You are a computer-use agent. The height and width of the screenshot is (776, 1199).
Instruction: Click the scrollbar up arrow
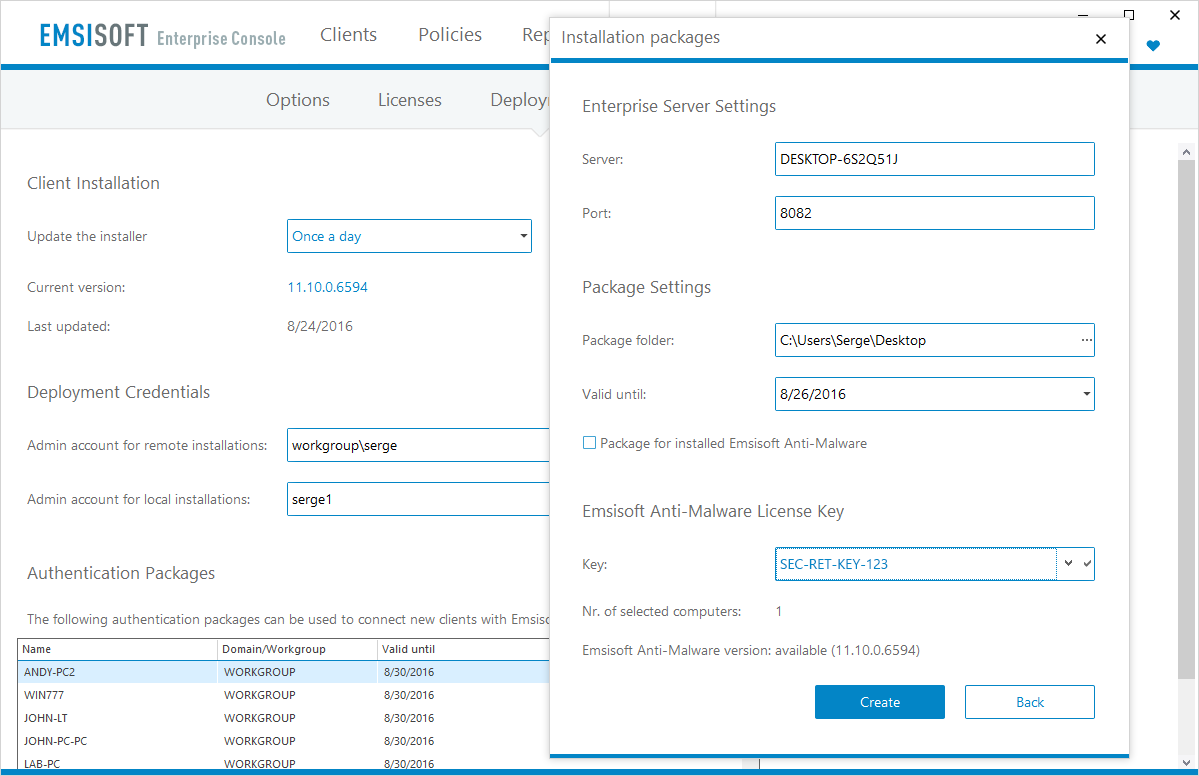tap(1187, 153)
